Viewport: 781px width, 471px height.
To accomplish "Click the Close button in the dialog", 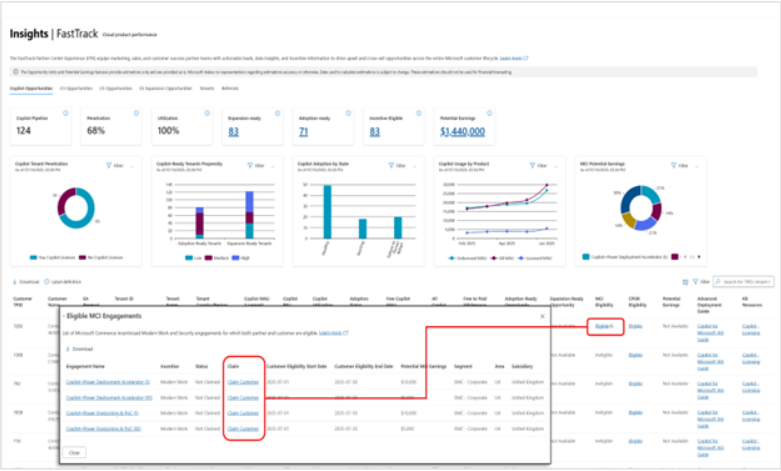I will tap(74, 453).
